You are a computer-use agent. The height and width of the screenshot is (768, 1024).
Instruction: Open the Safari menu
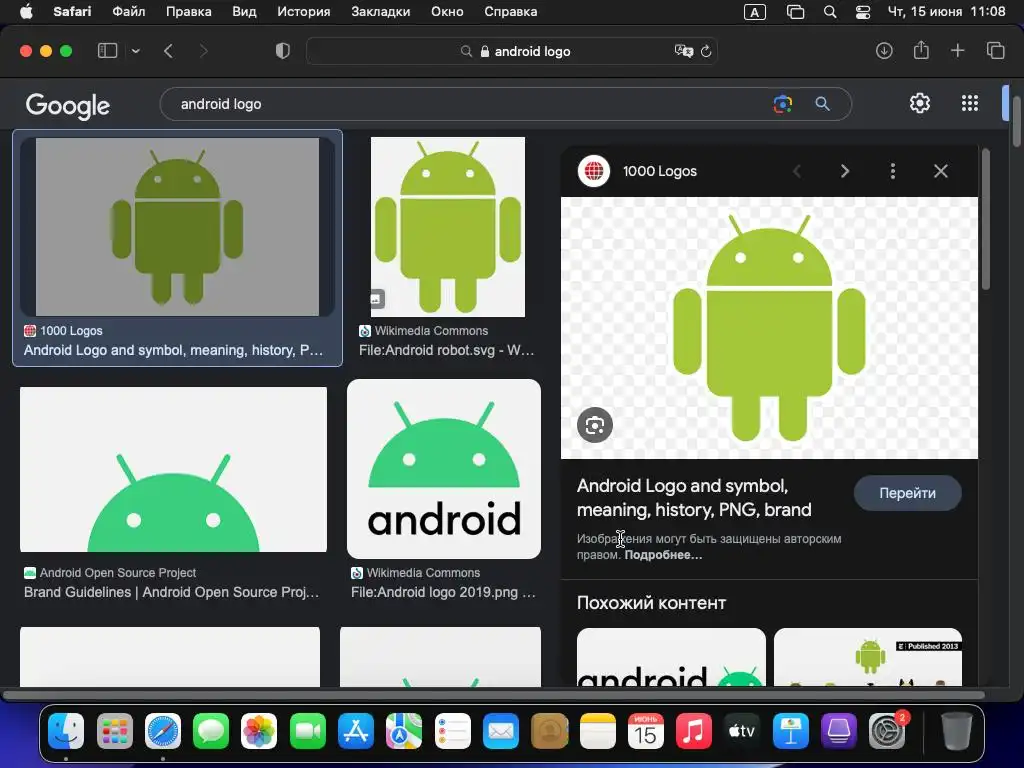(x=72, y=12)
